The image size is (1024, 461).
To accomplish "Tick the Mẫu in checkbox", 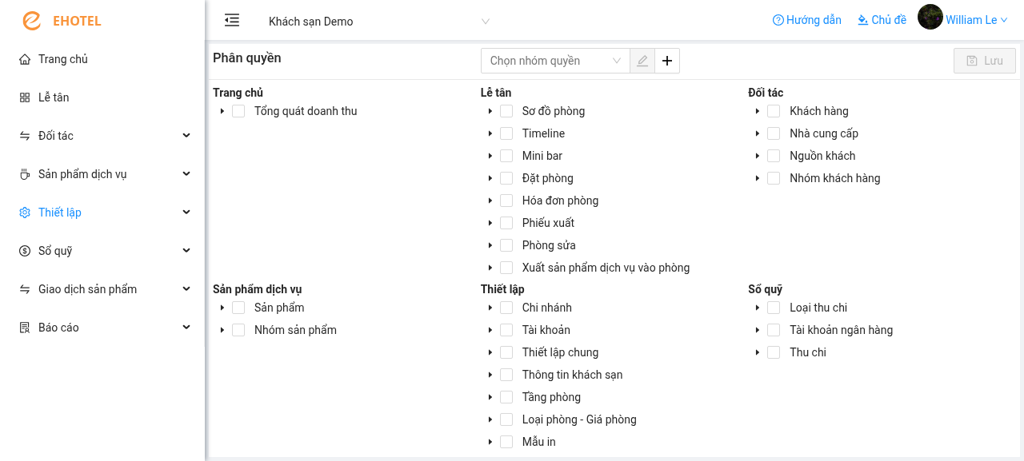I will 506,442.
